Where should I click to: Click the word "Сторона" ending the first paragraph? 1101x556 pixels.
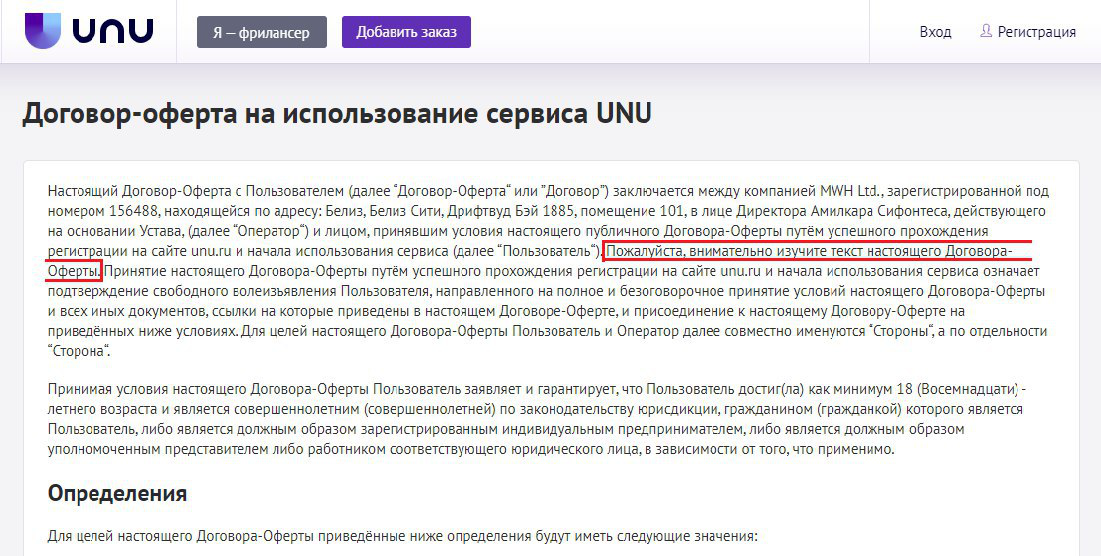[78, 351]
